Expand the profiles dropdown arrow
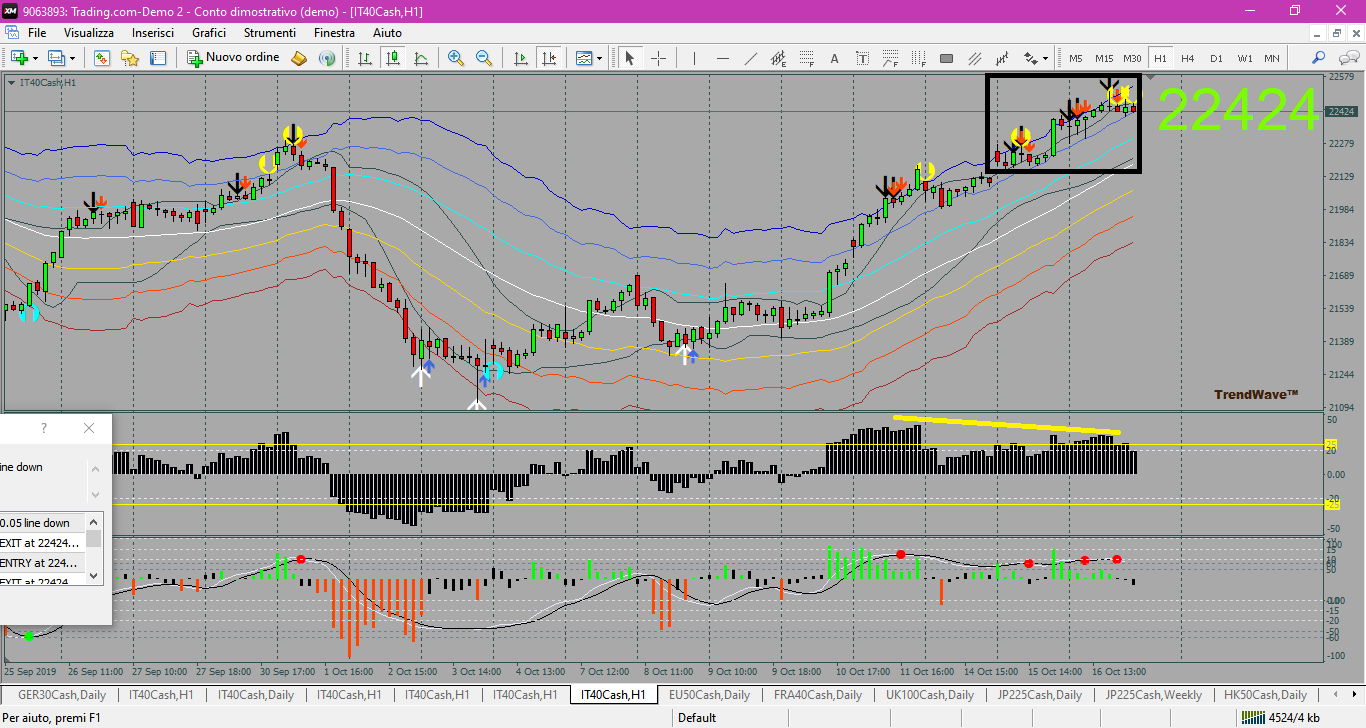 coord(73,59)
